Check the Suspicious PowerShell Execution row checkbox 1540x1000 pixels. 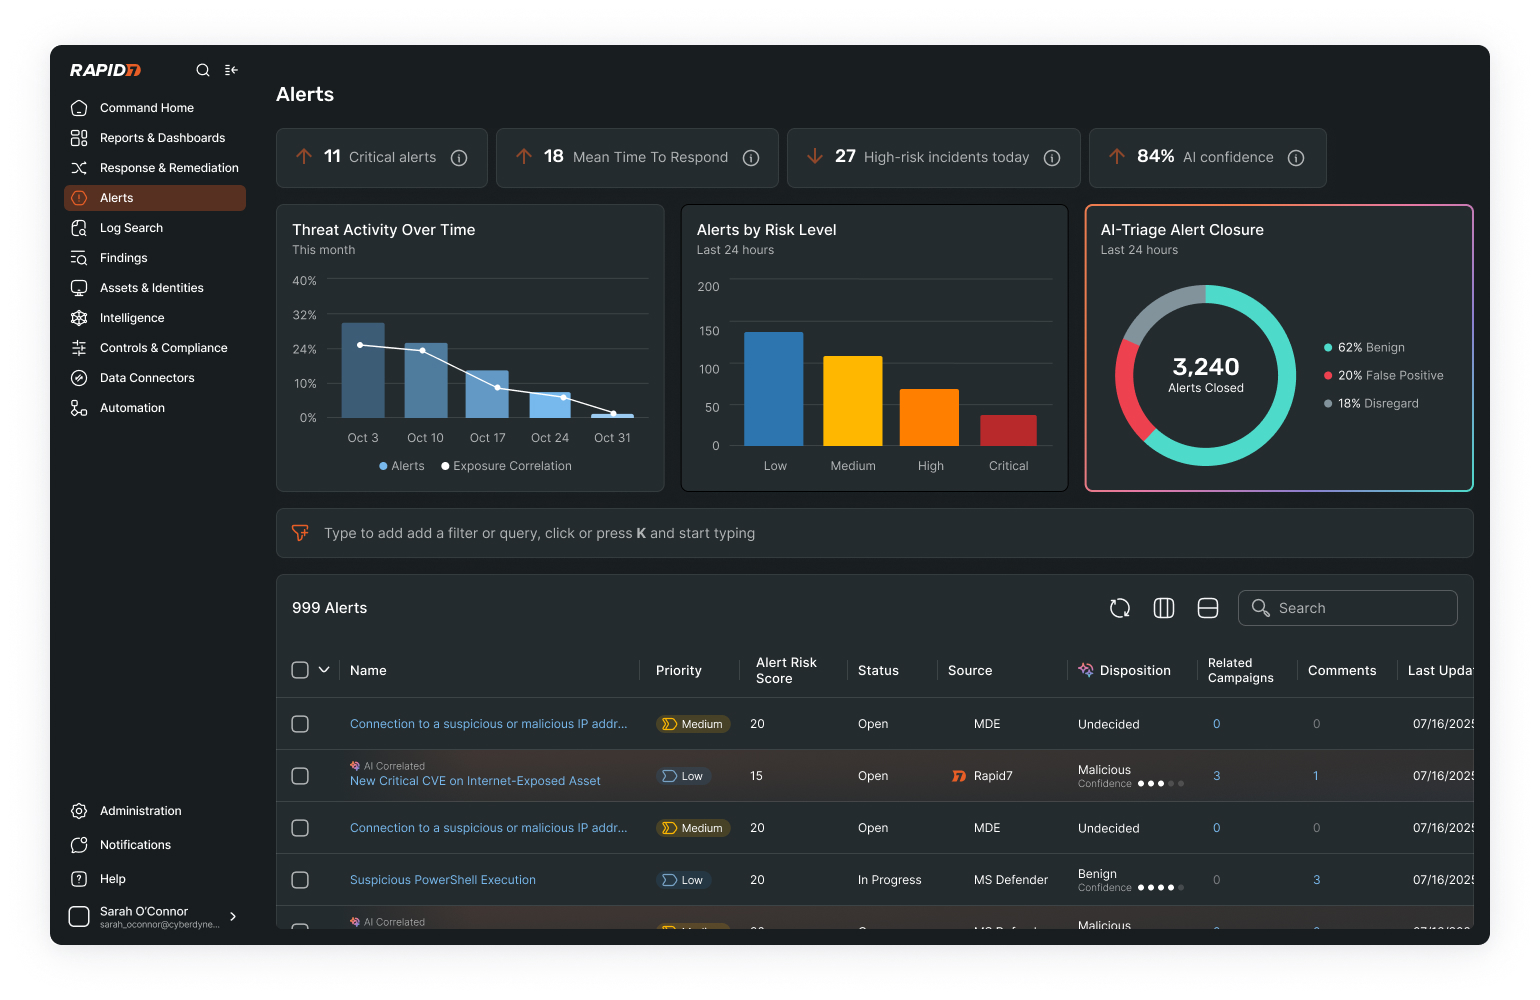point(300,880)
